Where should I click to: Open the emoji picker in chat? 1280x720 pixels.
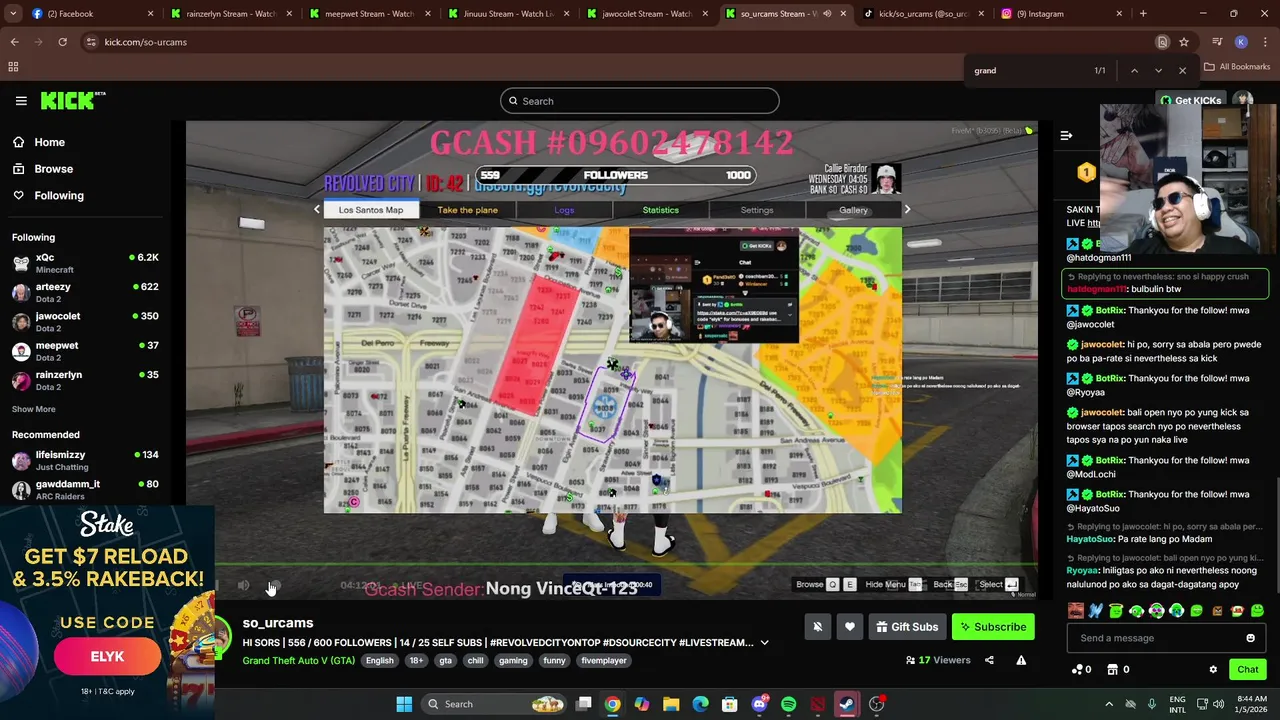(x=1250, y=638)
